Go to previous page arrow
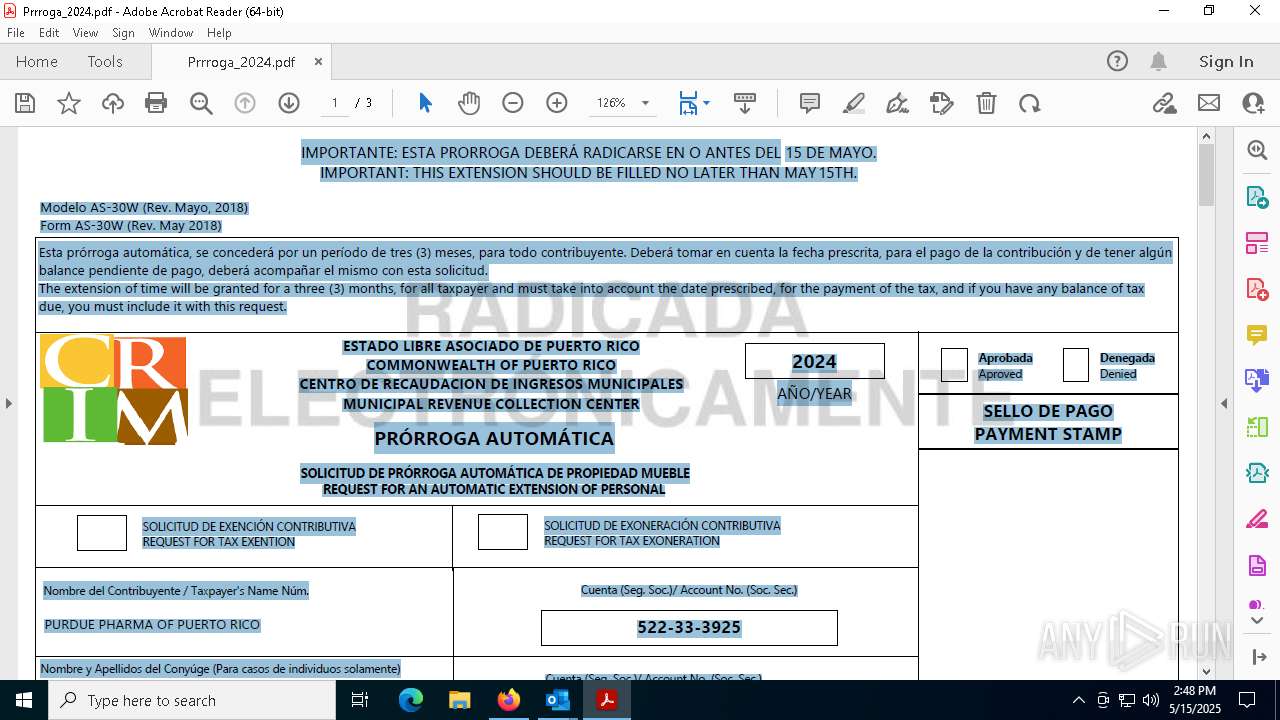1280x720 pixels. pos(245,103)
